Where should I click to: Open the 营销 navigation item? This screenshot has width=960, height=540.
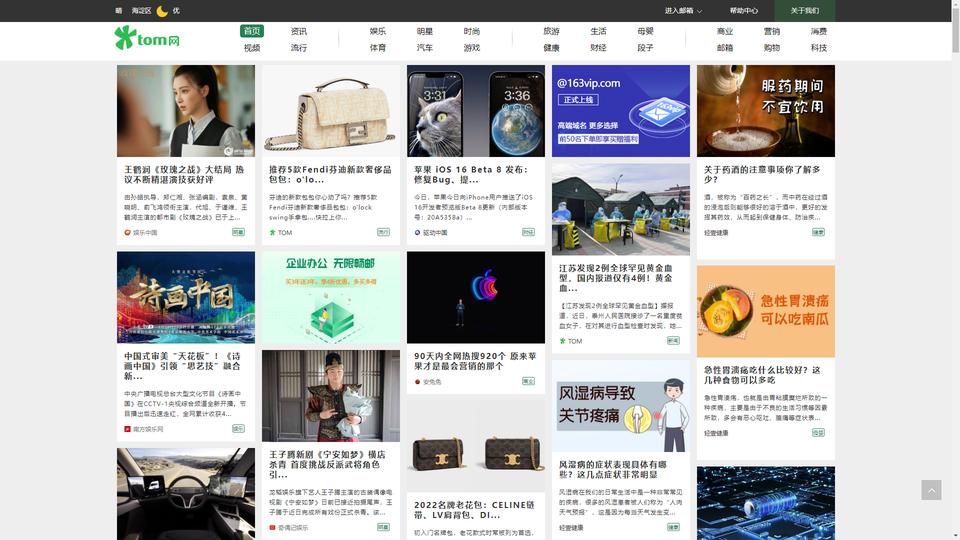771,31
